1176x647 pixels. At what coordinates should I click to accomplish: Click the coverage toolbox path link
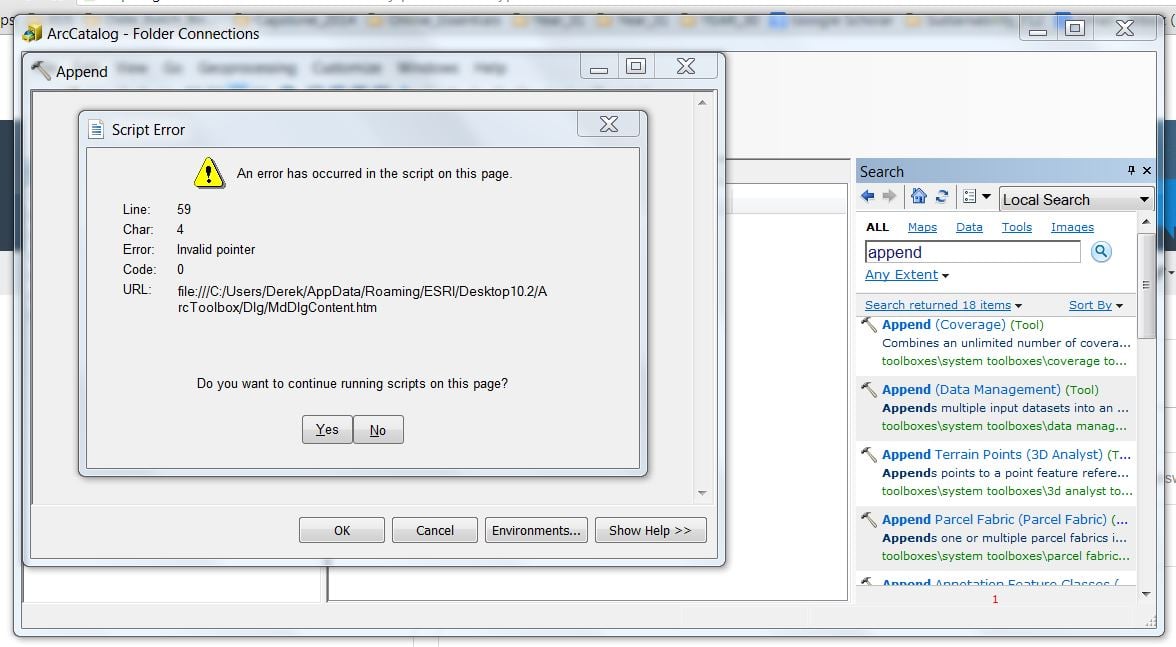[1004, 361]
